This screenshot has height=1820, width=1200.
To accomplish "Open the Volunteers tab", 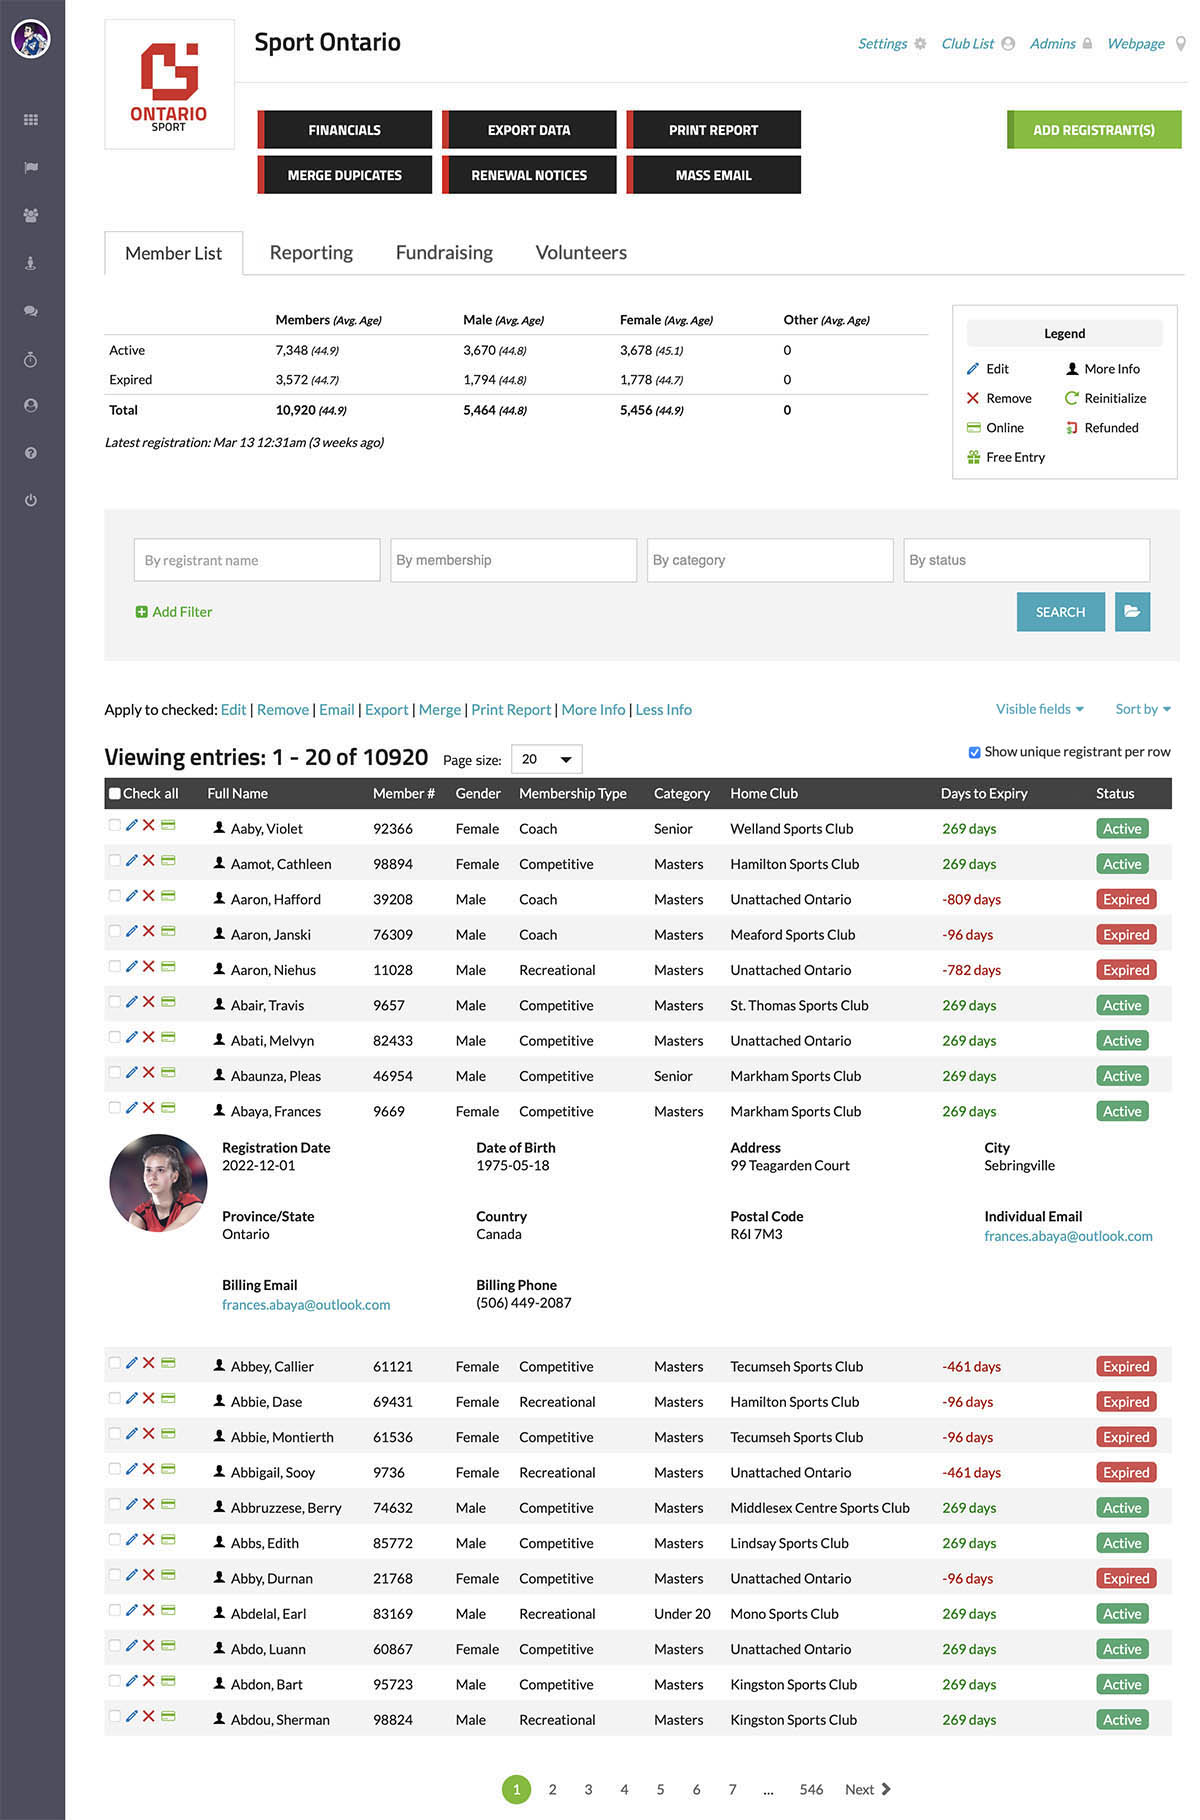I will click(x=581, y=253).
